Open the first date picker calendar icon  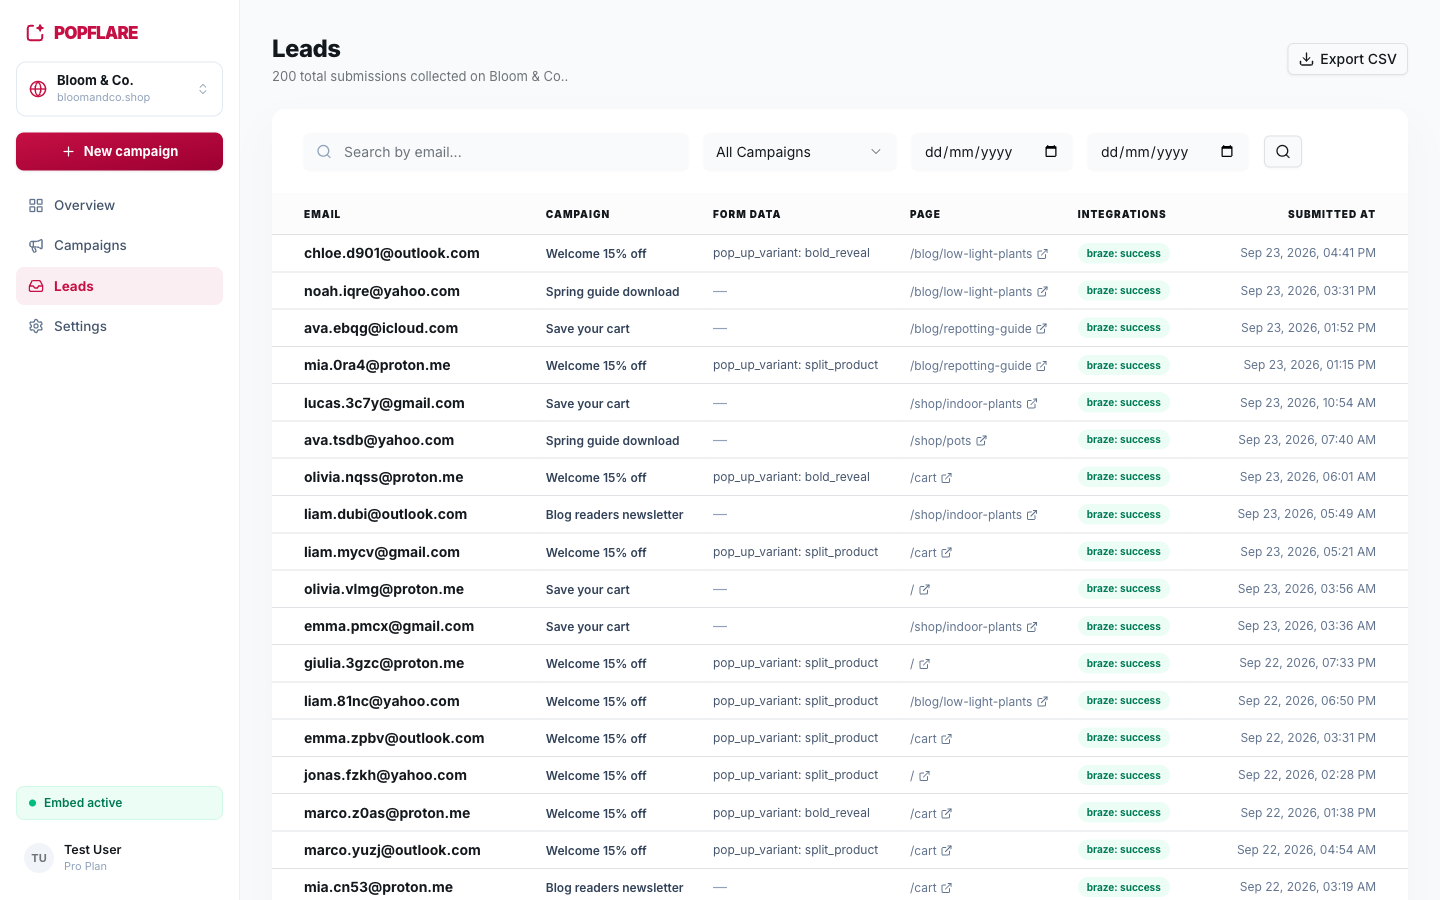1051,152
